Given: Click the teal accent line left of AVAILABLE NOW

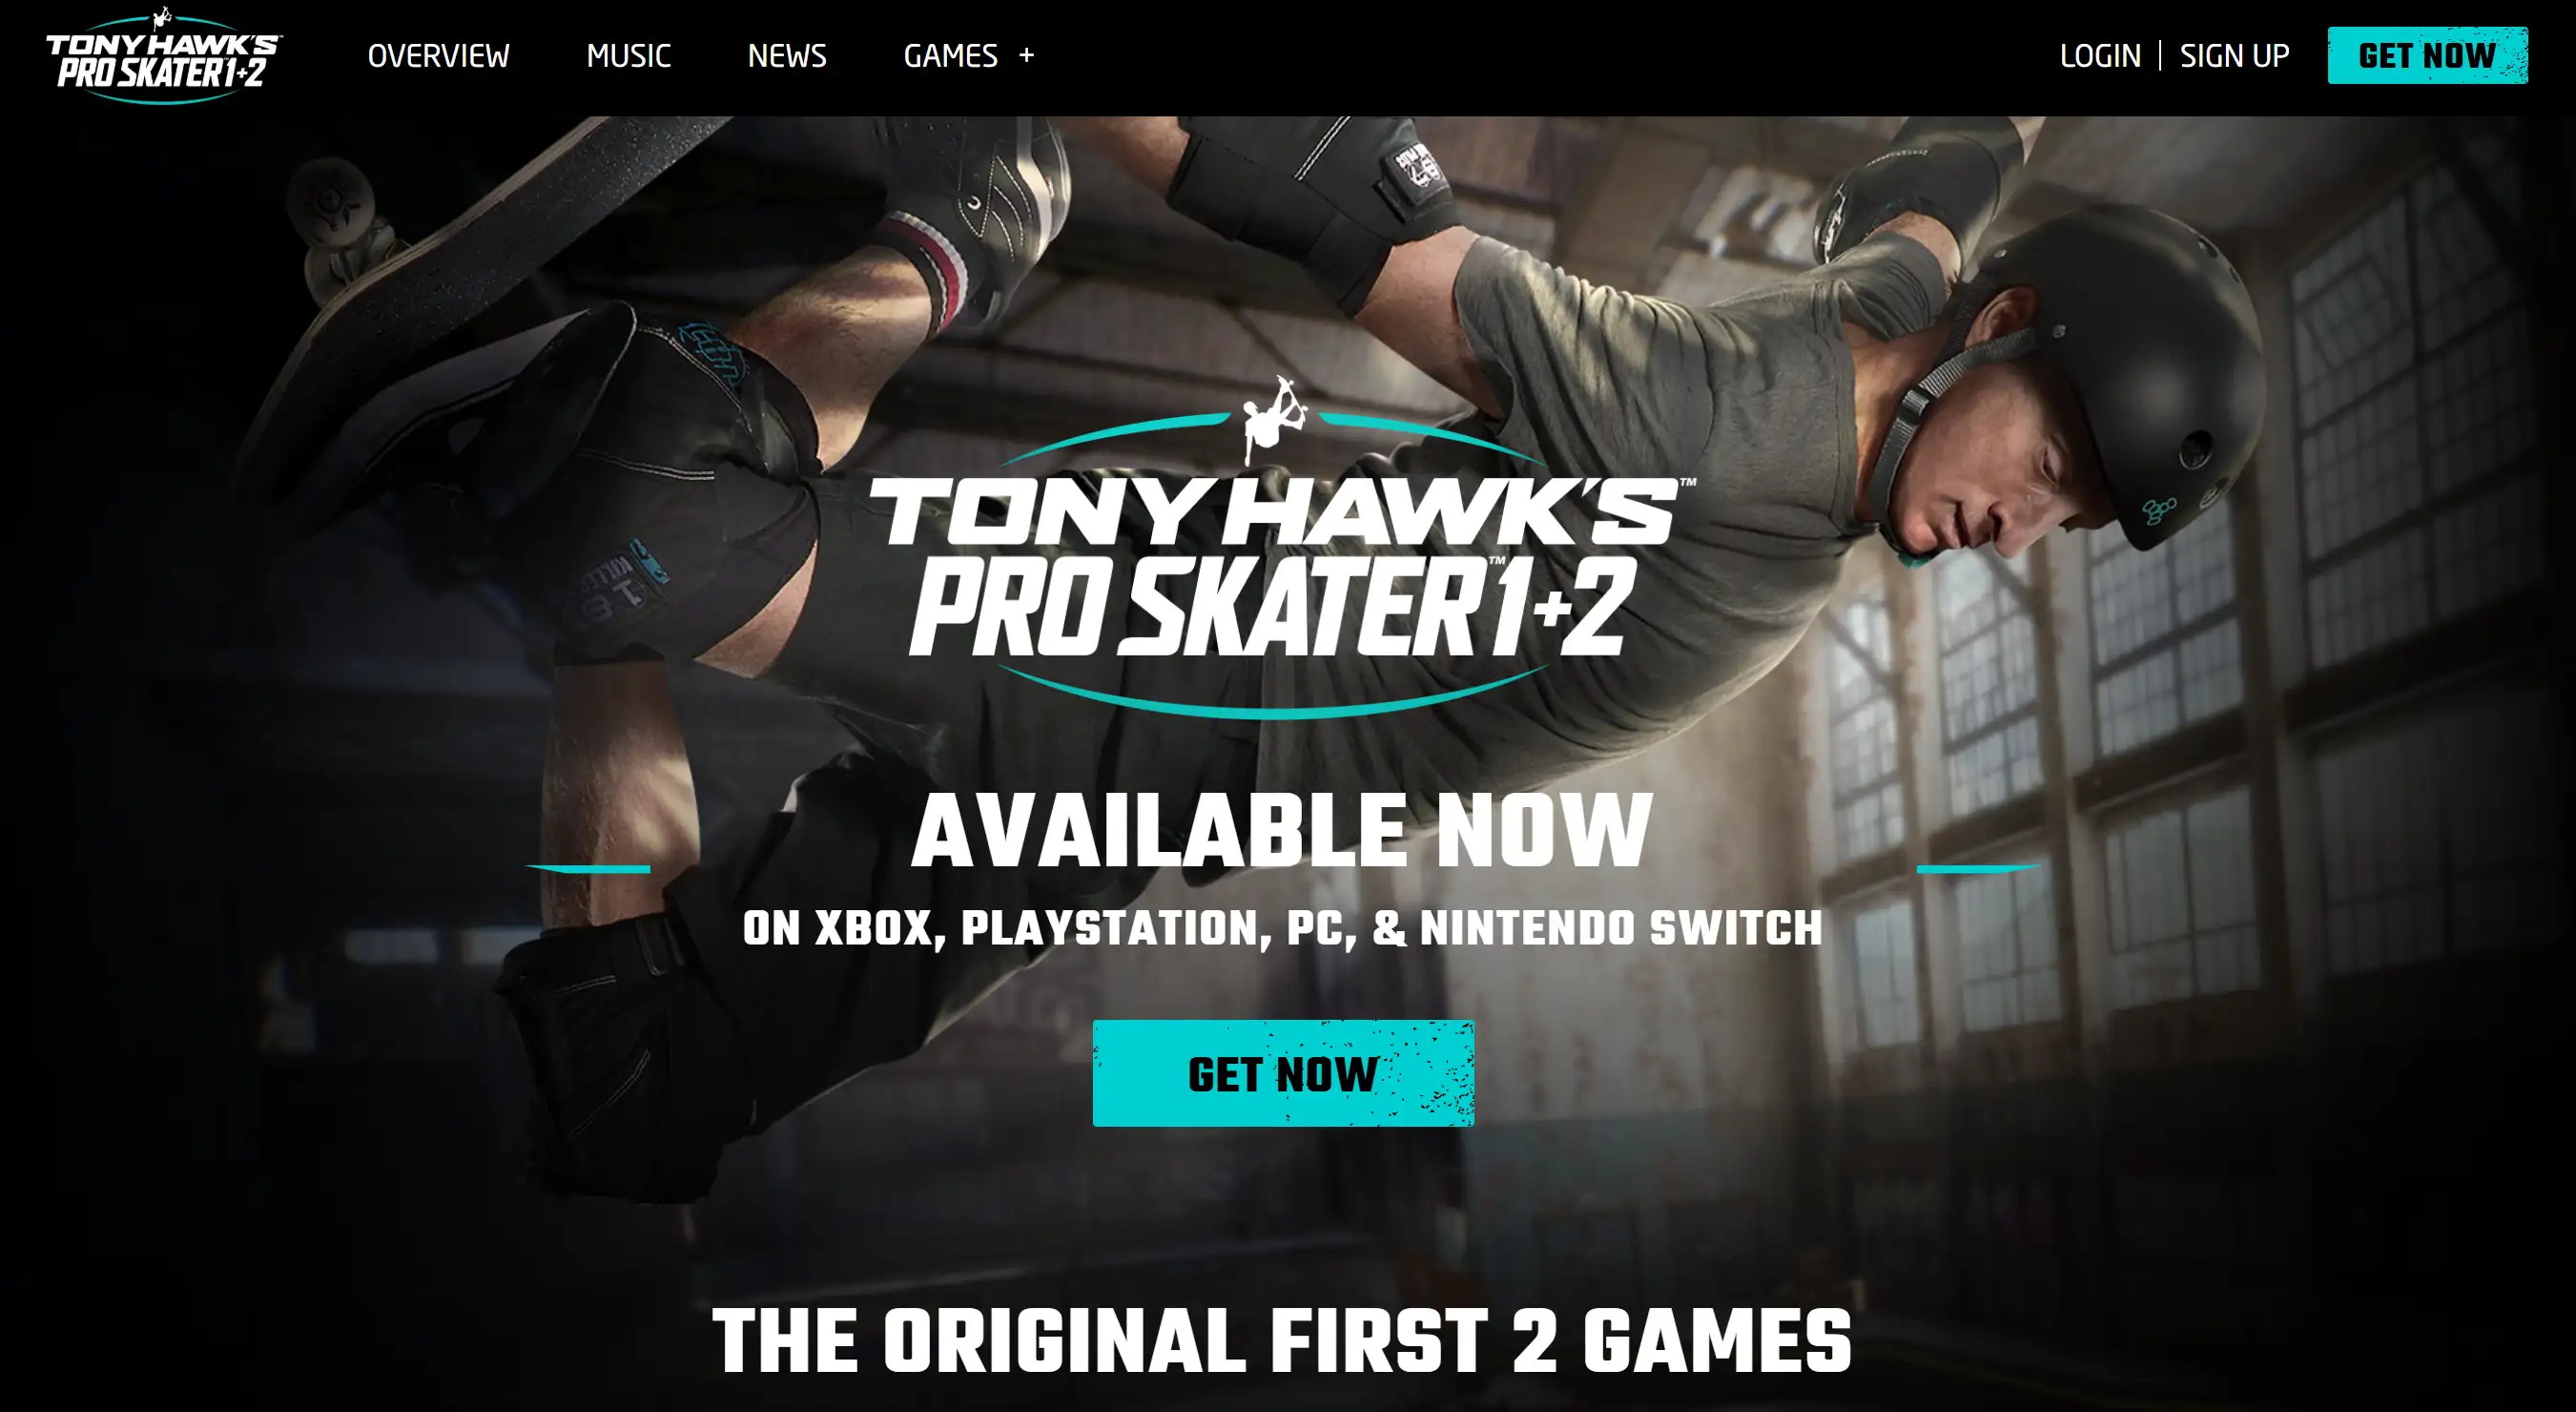Looking at the screenshot, I should [588, 868].
